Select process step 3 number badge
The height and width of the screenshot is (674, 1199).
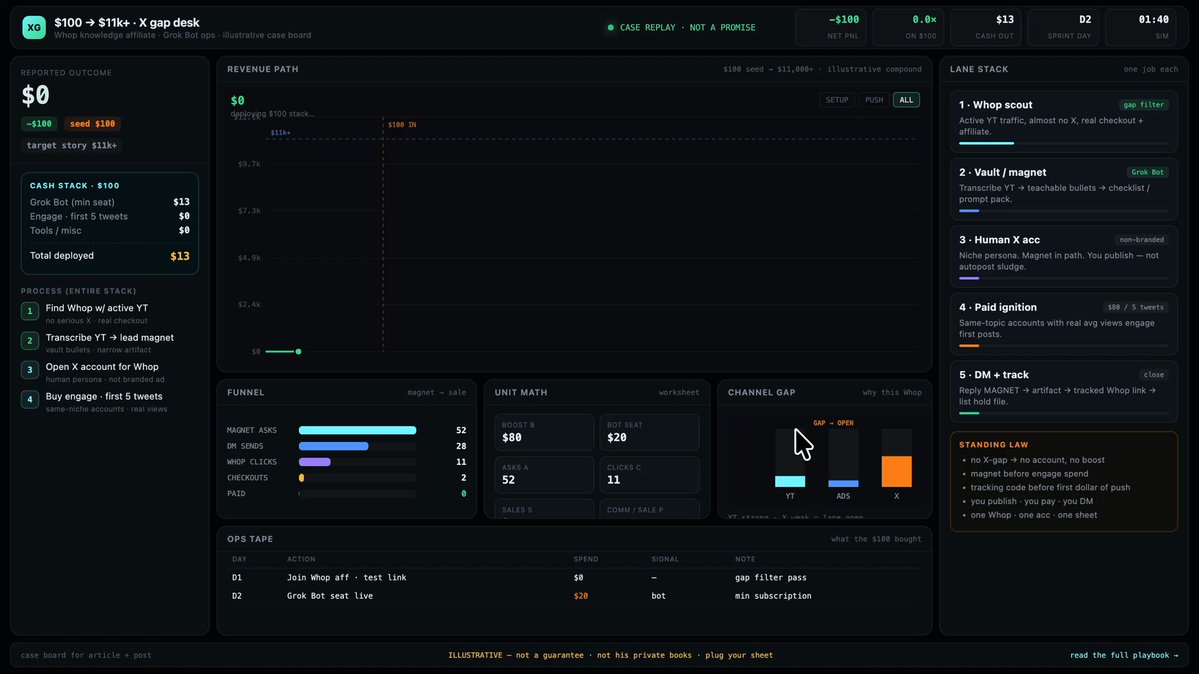30,370
